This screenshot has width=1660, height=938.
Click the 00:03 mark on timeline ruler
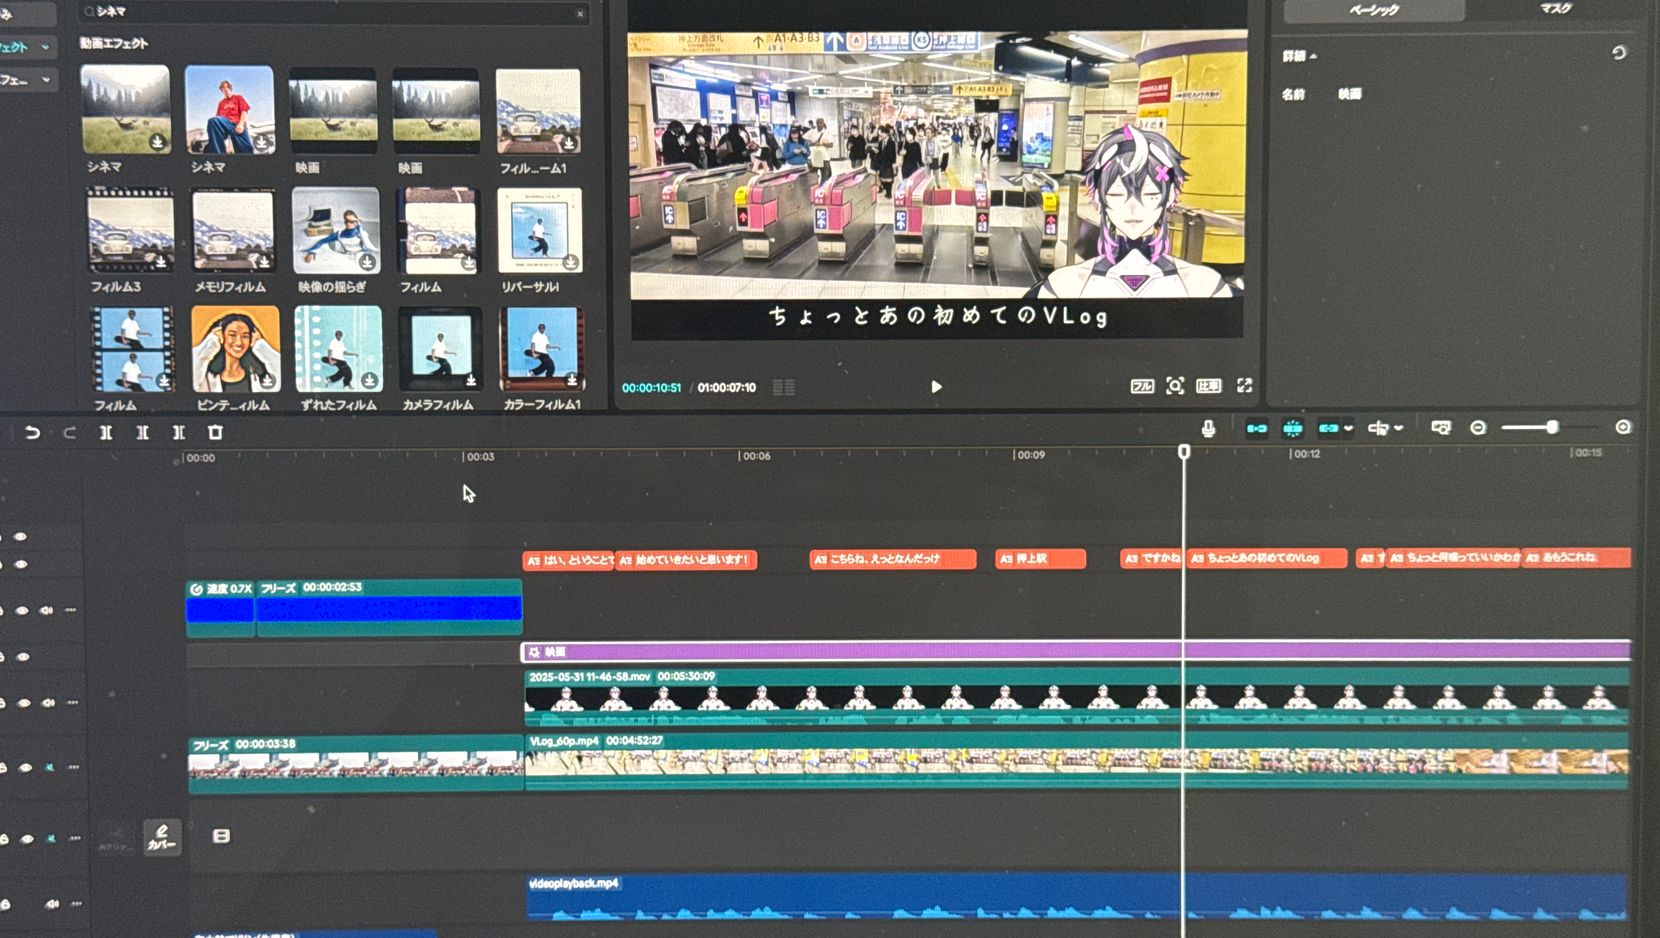(x=479, y=456)
